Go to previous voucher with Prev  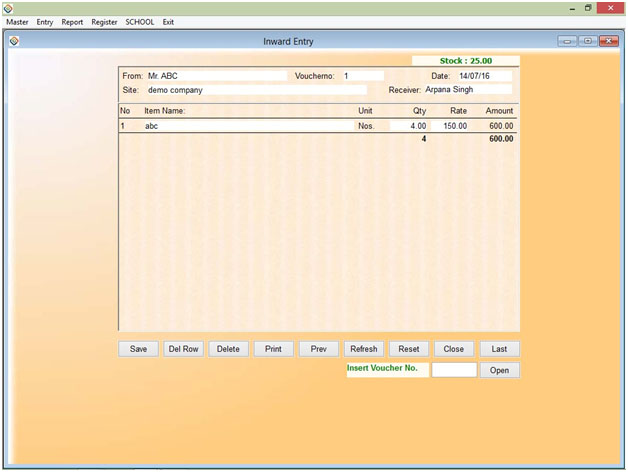(x=318, y=349)
